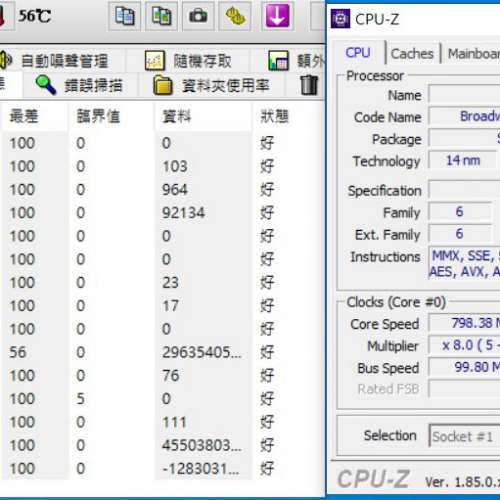Click the 狀態 column header

[275, 116]
